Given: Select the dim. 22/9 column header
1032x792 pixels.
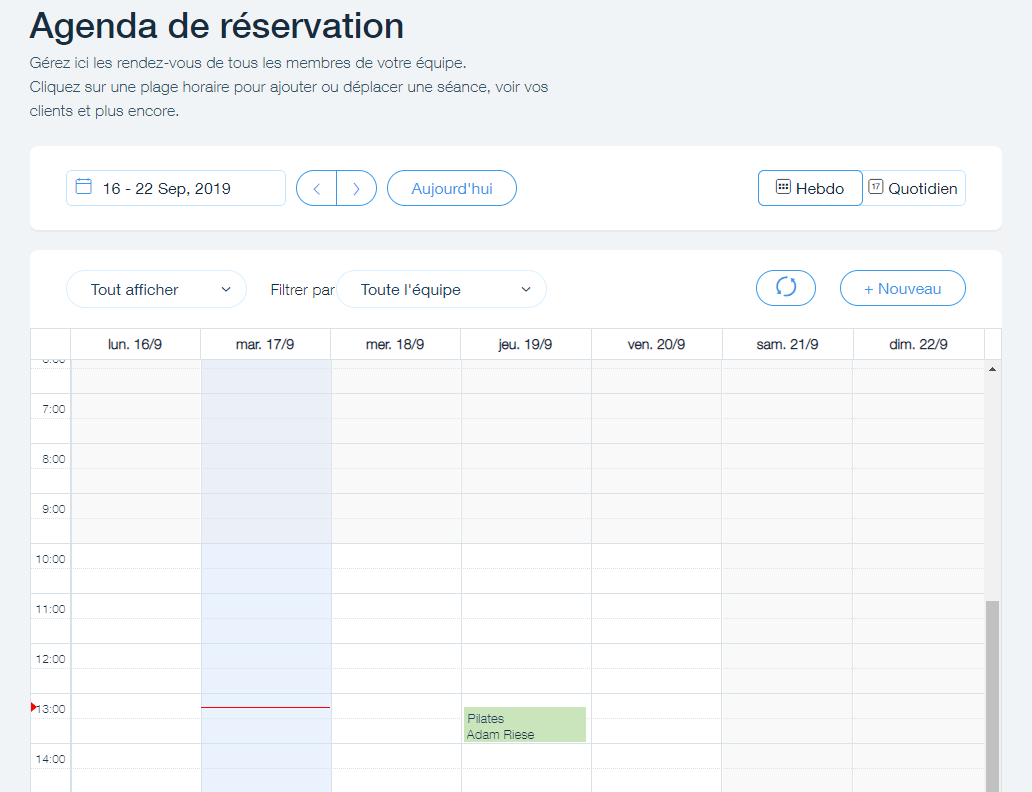Looking at the screenshot, I should click(x=918, y=344).
